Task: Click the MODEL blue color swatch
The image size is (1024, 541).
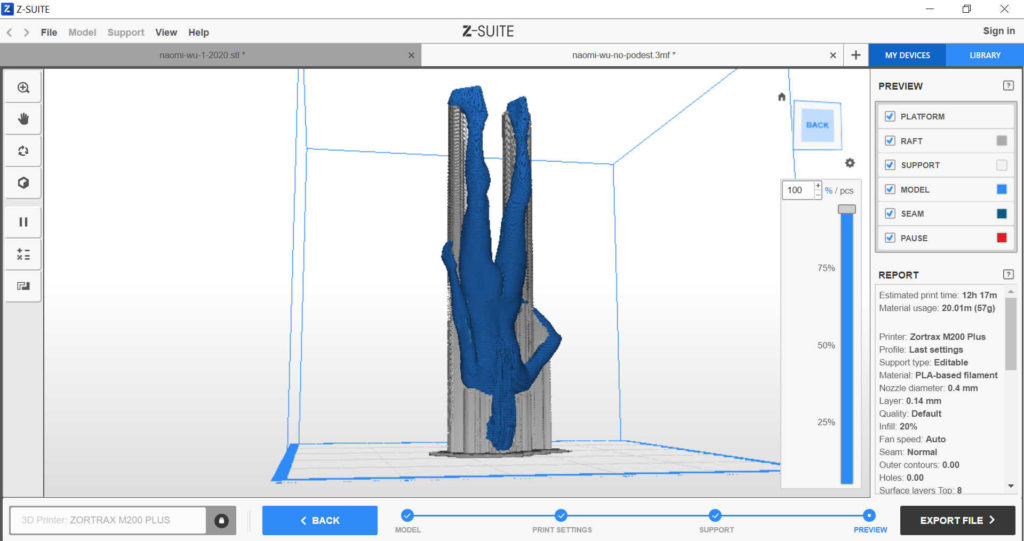Action: tap(1001, 189)
